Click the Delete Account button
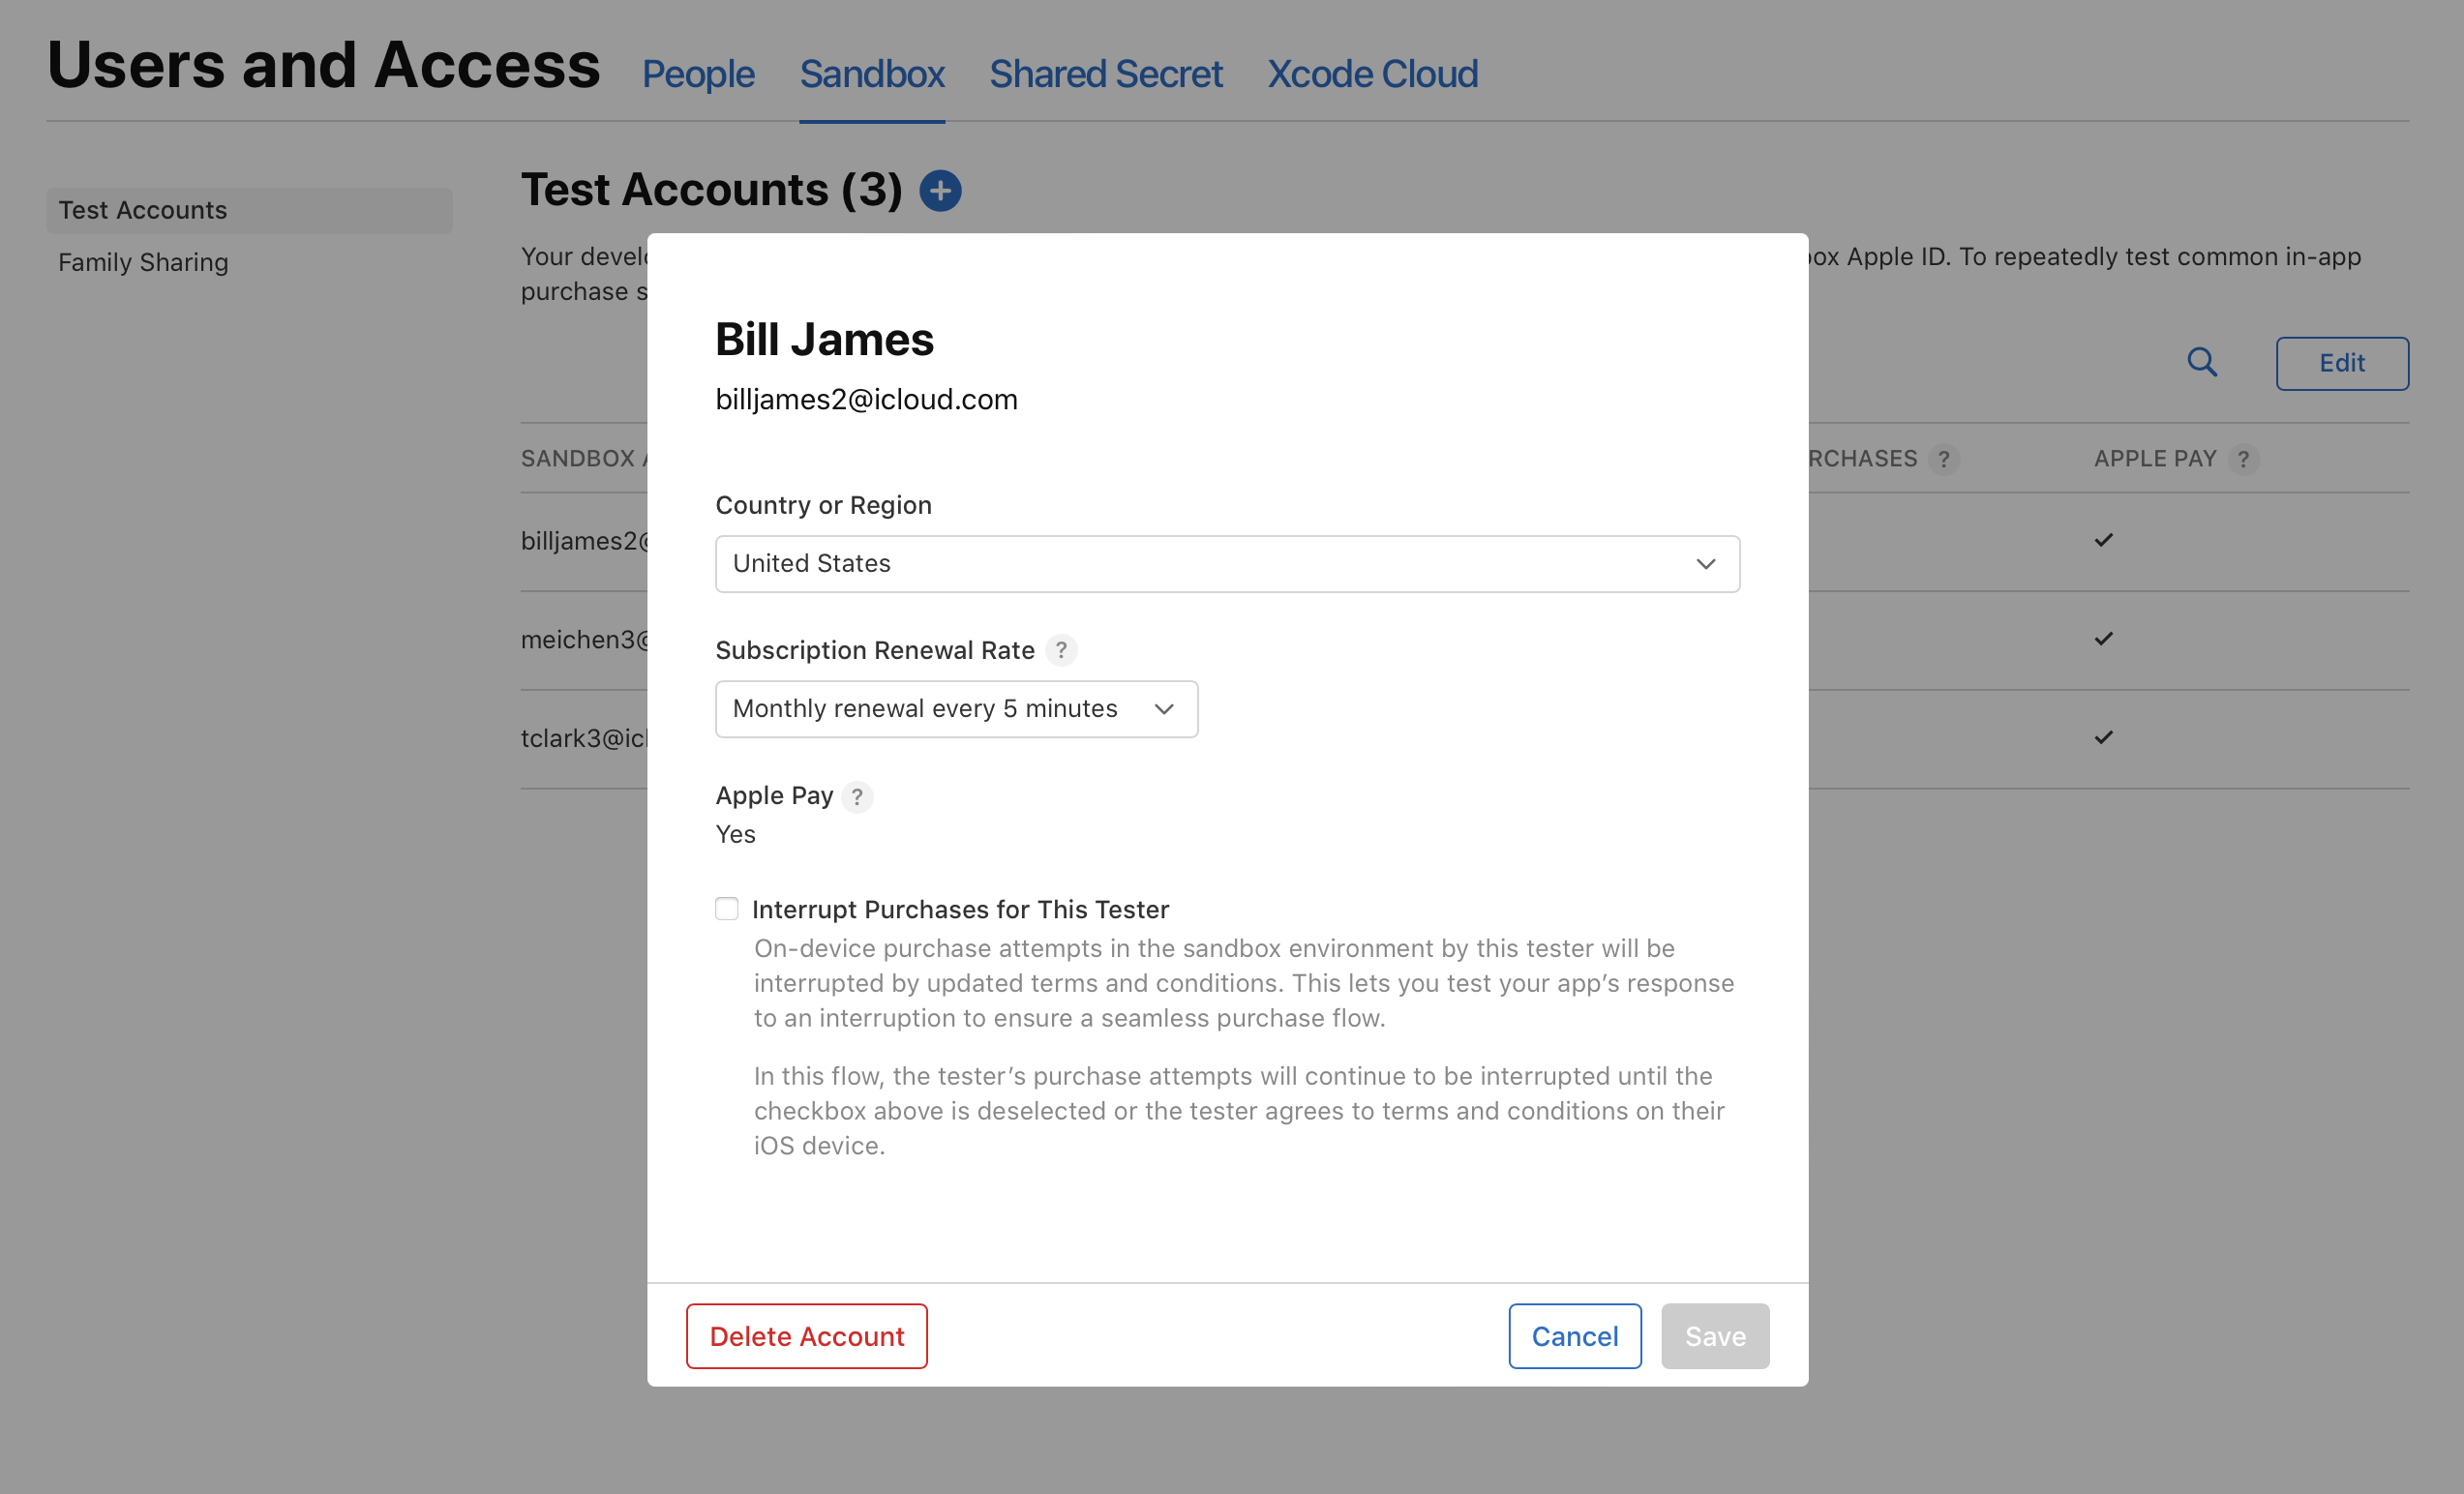 (x=806, y=1335)
